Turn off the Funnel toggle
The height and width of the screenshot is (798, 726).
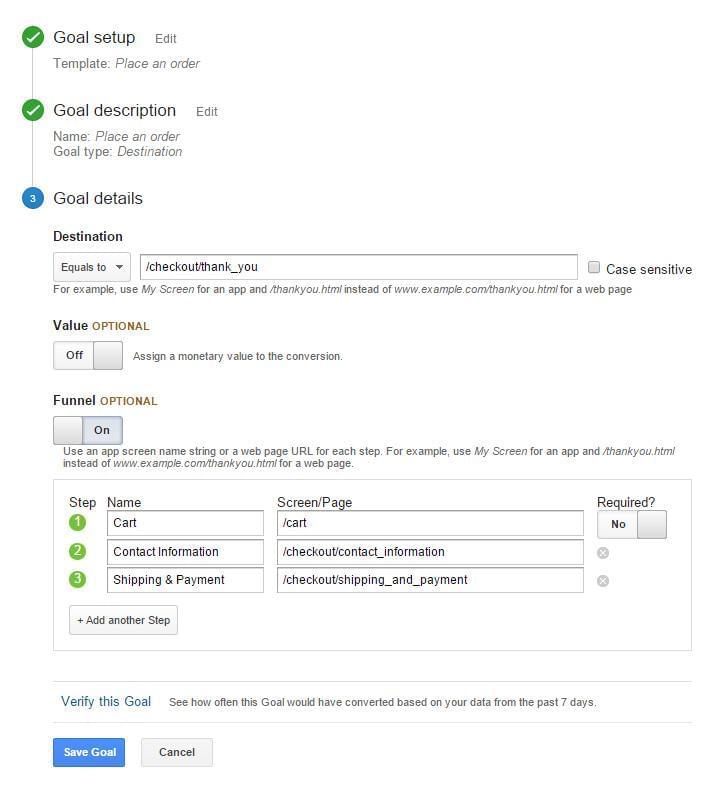[88, 430]
